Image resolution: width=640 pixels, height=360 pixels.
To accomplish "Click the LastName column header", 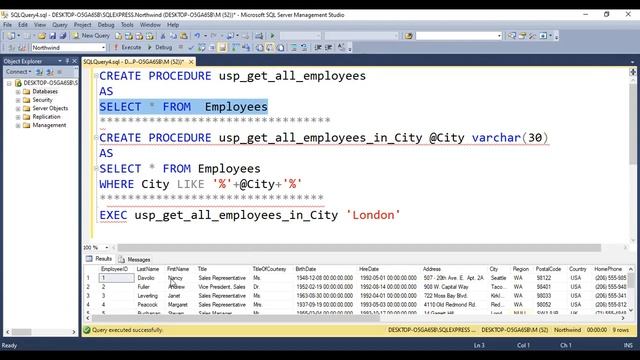I will [x=148, y=269].
